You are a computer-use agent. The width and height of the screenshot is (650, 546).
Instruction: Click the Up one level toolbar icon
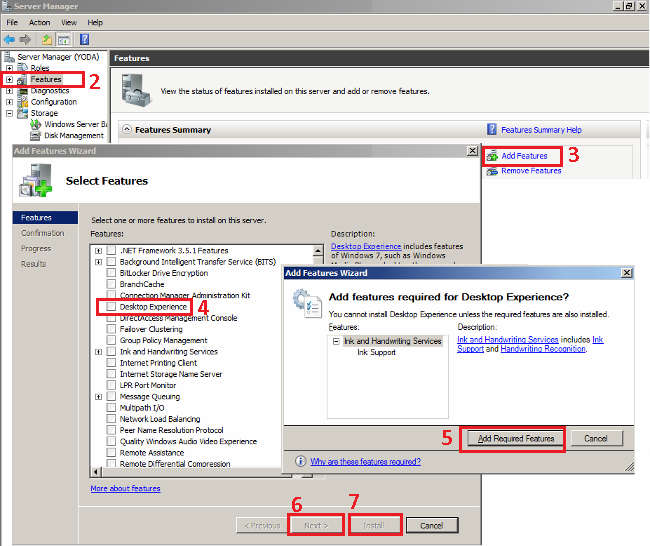[46, 40]
